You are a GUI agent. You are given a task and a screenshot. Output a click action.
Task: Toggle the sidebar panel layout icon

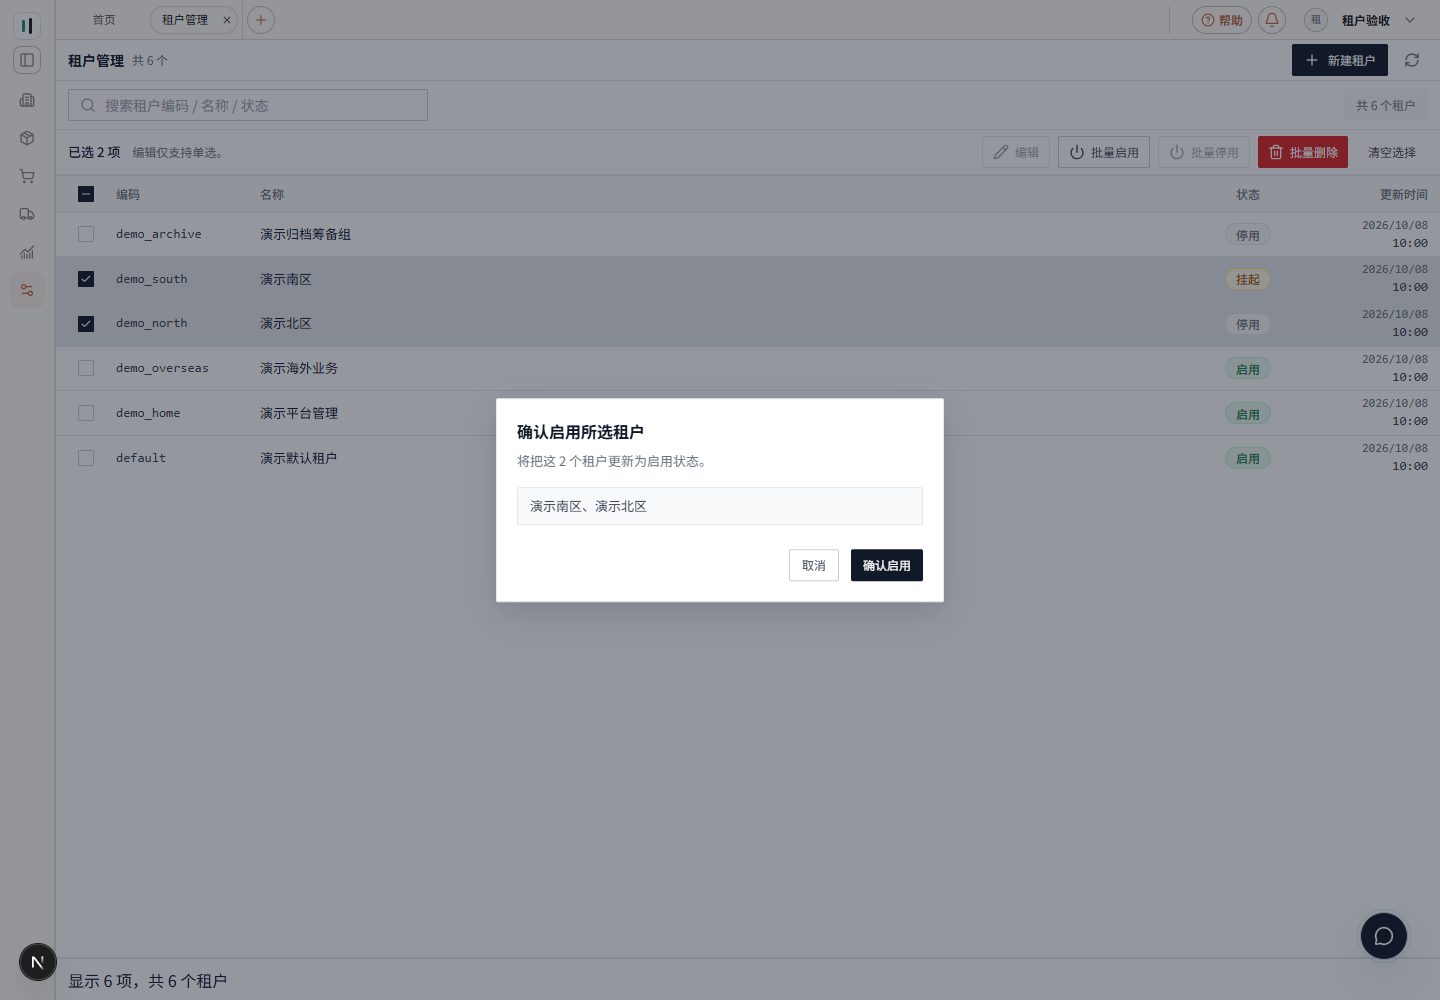(27, 60)
